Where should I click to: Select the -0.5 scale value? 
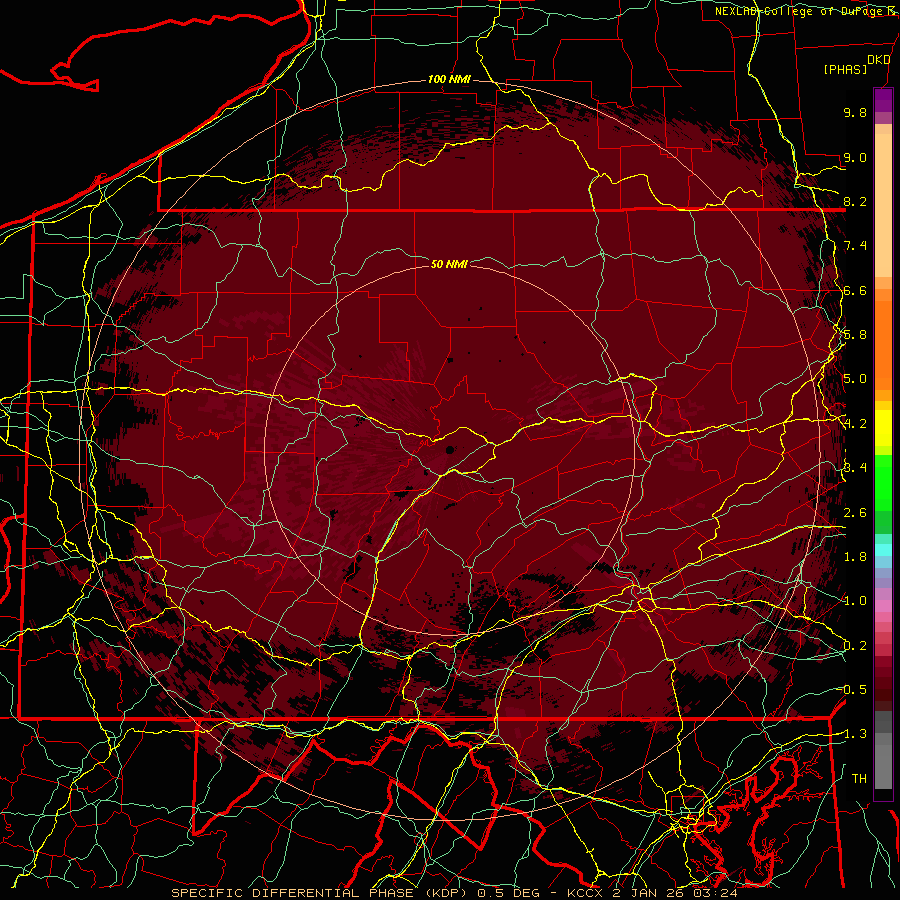pyautogui.click(x=854, y=690)
